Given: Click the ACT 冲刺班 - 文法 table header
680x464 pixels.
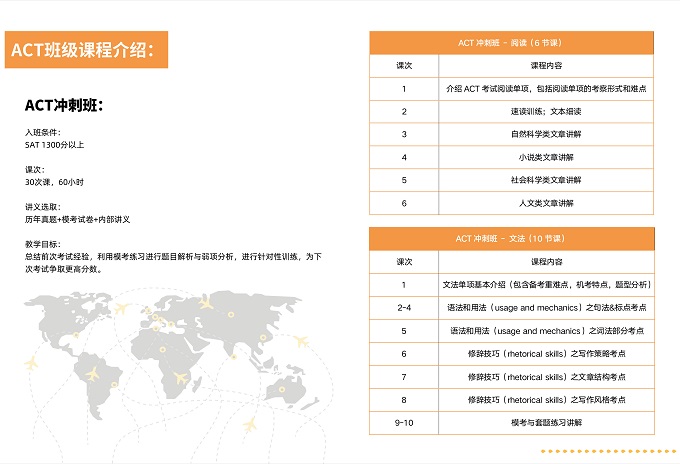Looking at the screenshot, I should (512, 238).
